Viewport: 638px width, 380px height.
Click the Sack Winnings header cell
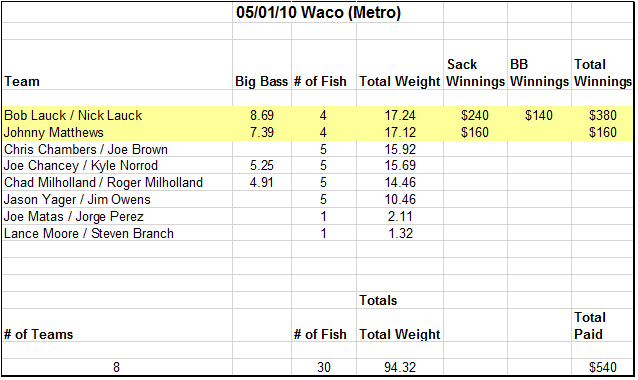click(475, 65)
